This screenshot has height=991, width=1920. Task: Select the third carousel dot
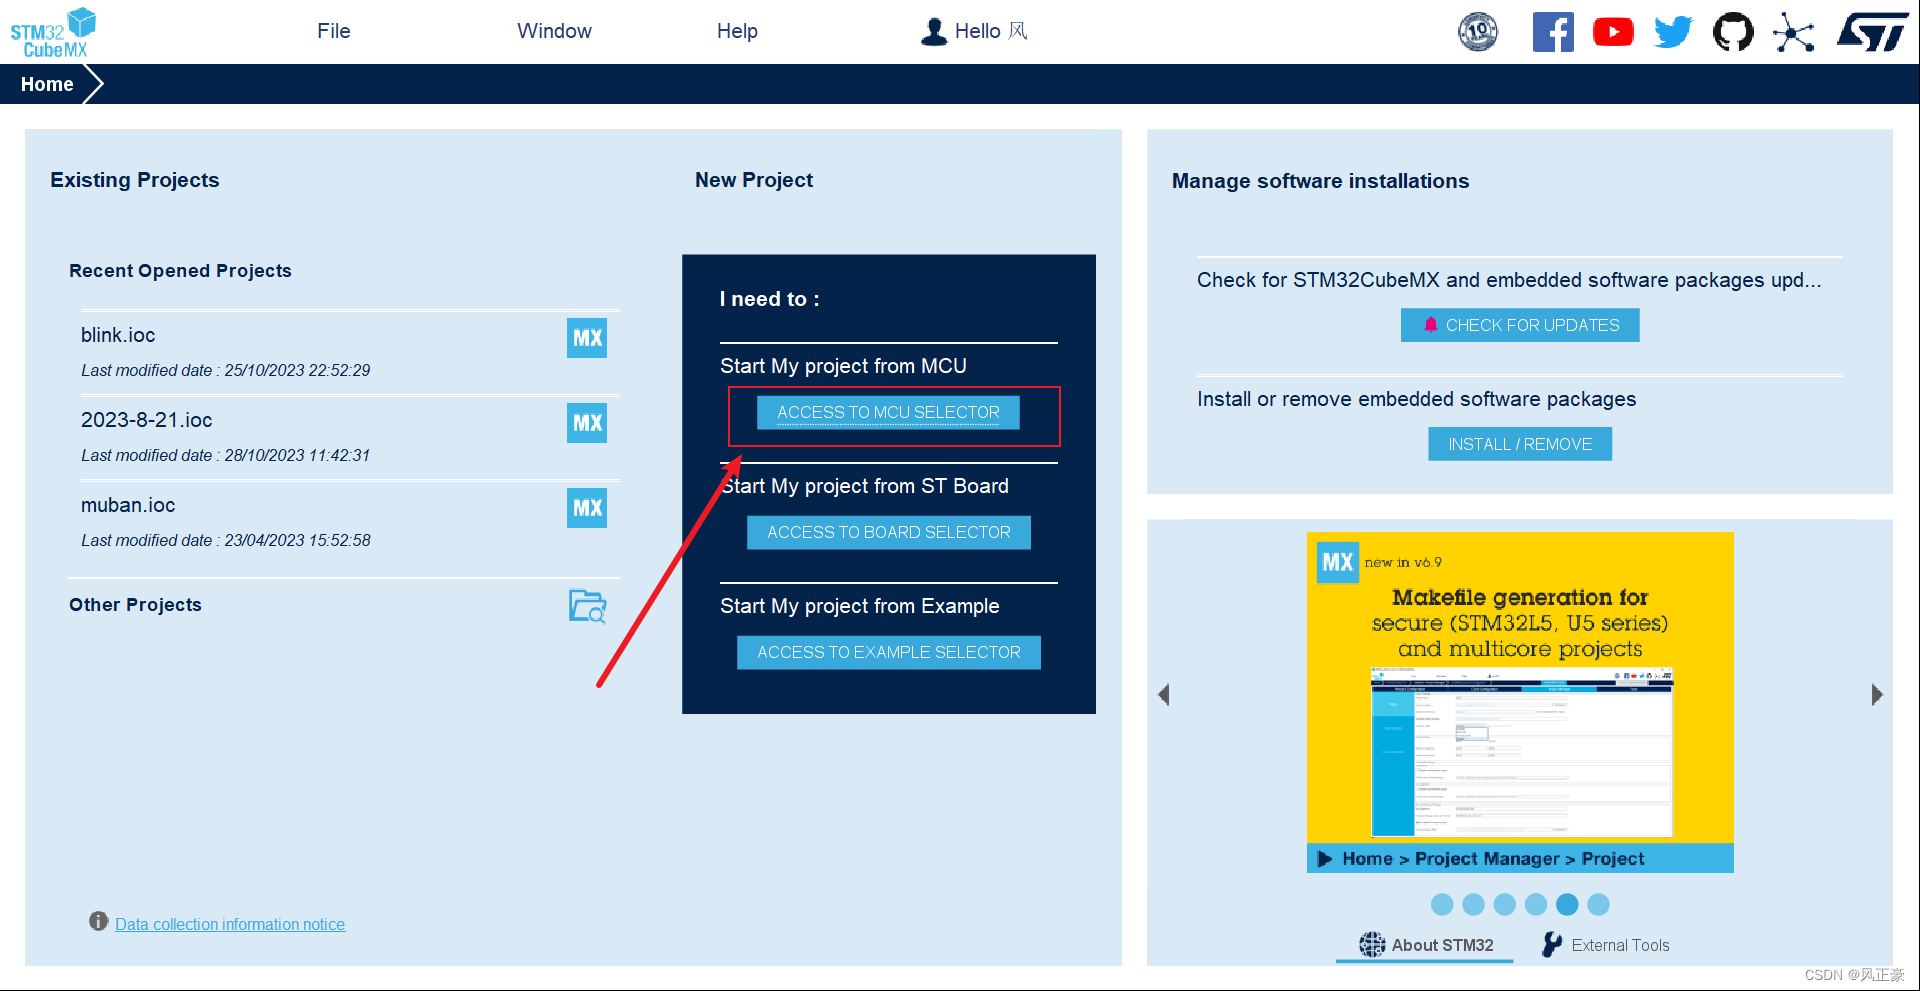point(1505,904)
